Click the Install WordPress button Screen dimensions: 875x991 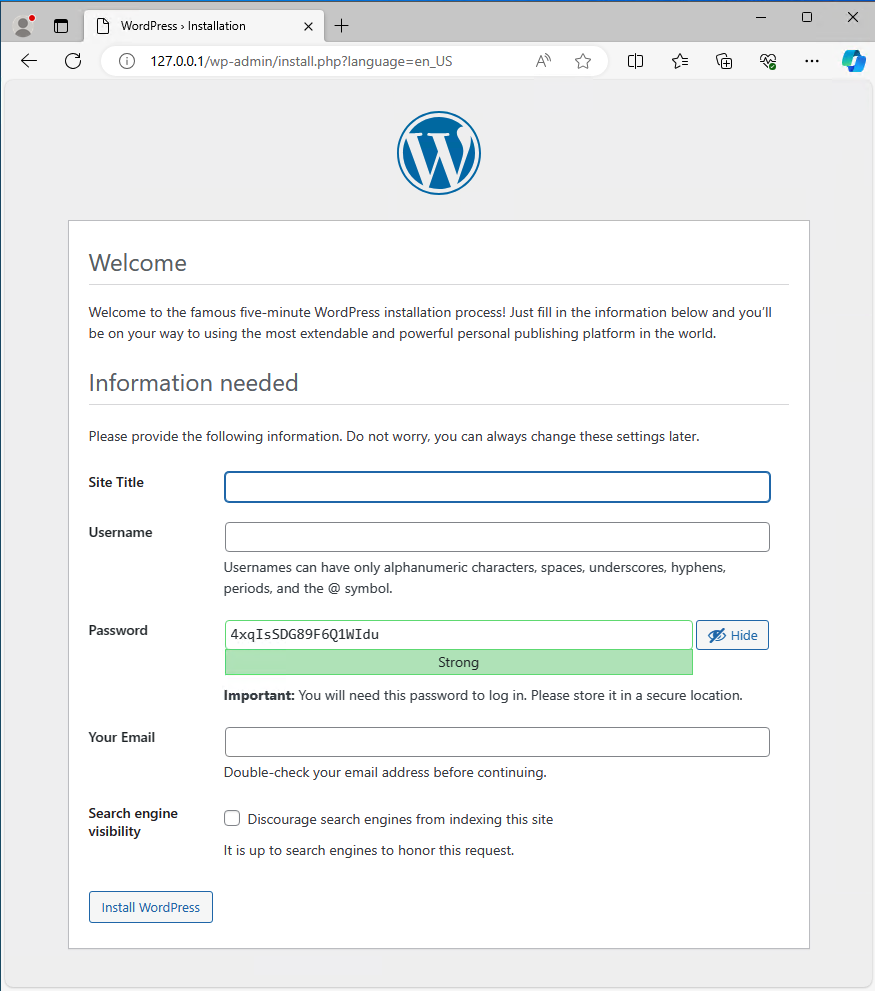[x=151, y=907]
